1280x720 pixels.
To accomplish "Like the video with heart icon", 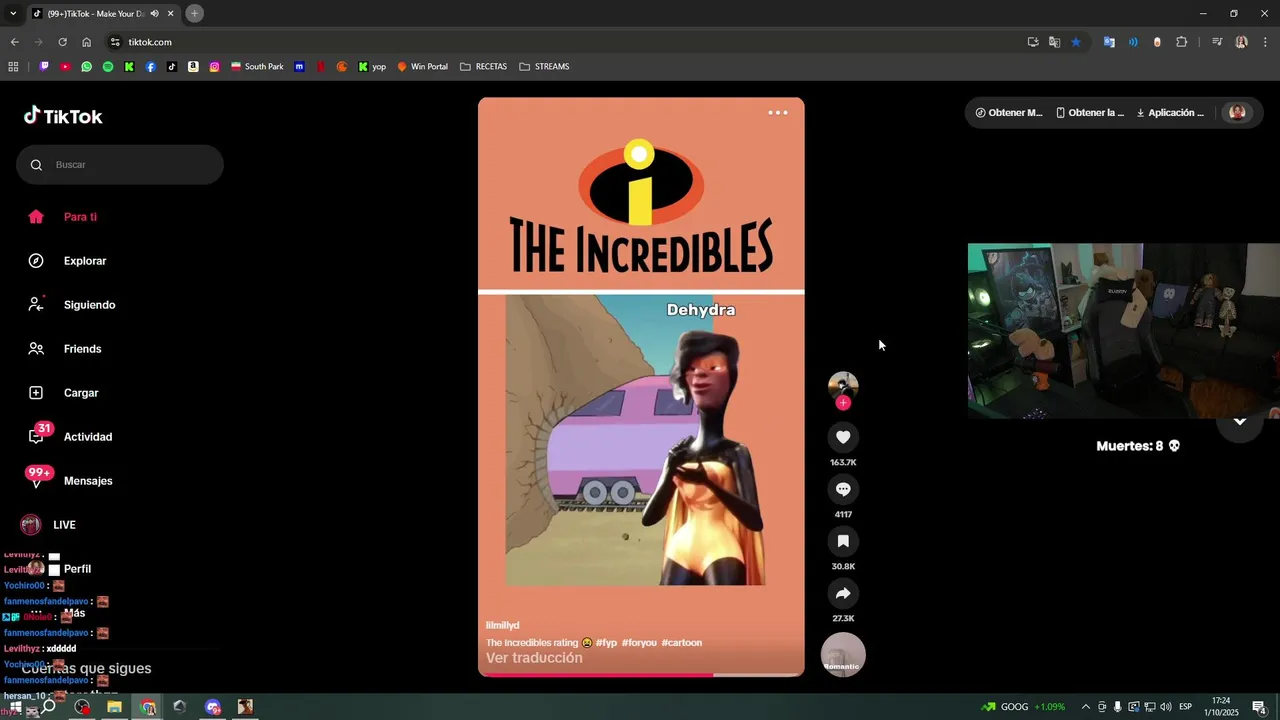I will (843, 437).
